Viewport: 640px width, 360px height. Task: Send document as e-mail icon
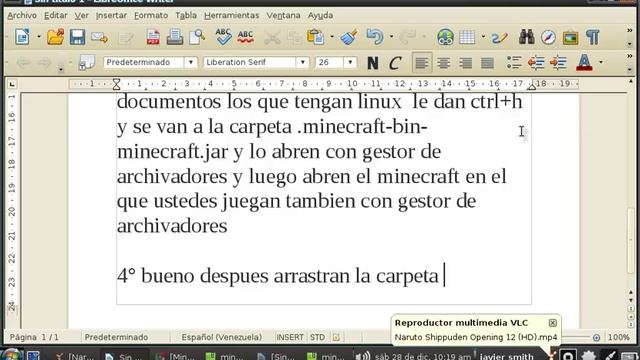click(x=99, y=38)
